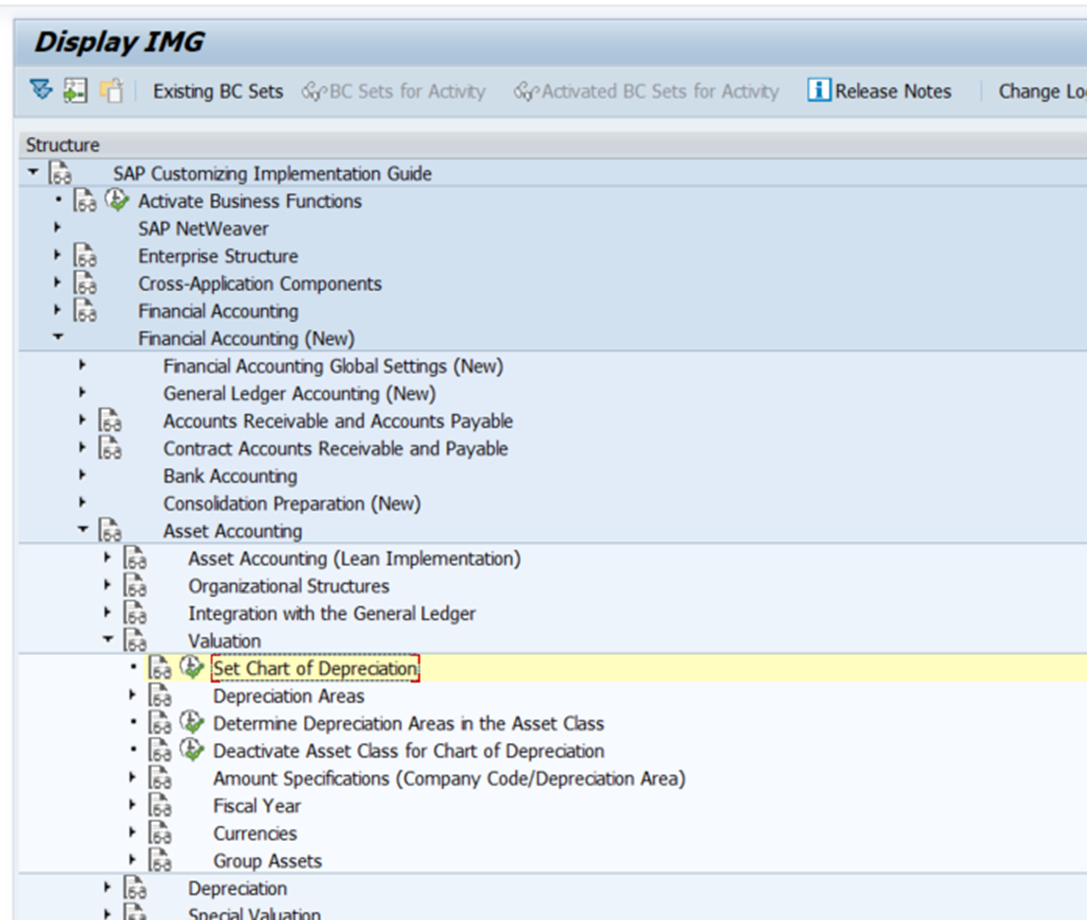The height and width of the screenshot is (920, 1087).
Task: Expand the Fiscal Year node
Action: click(x=132, y=805)
